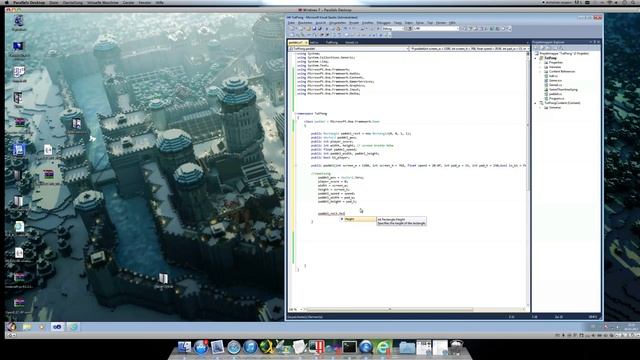Click the Apple menu icon

7,2
